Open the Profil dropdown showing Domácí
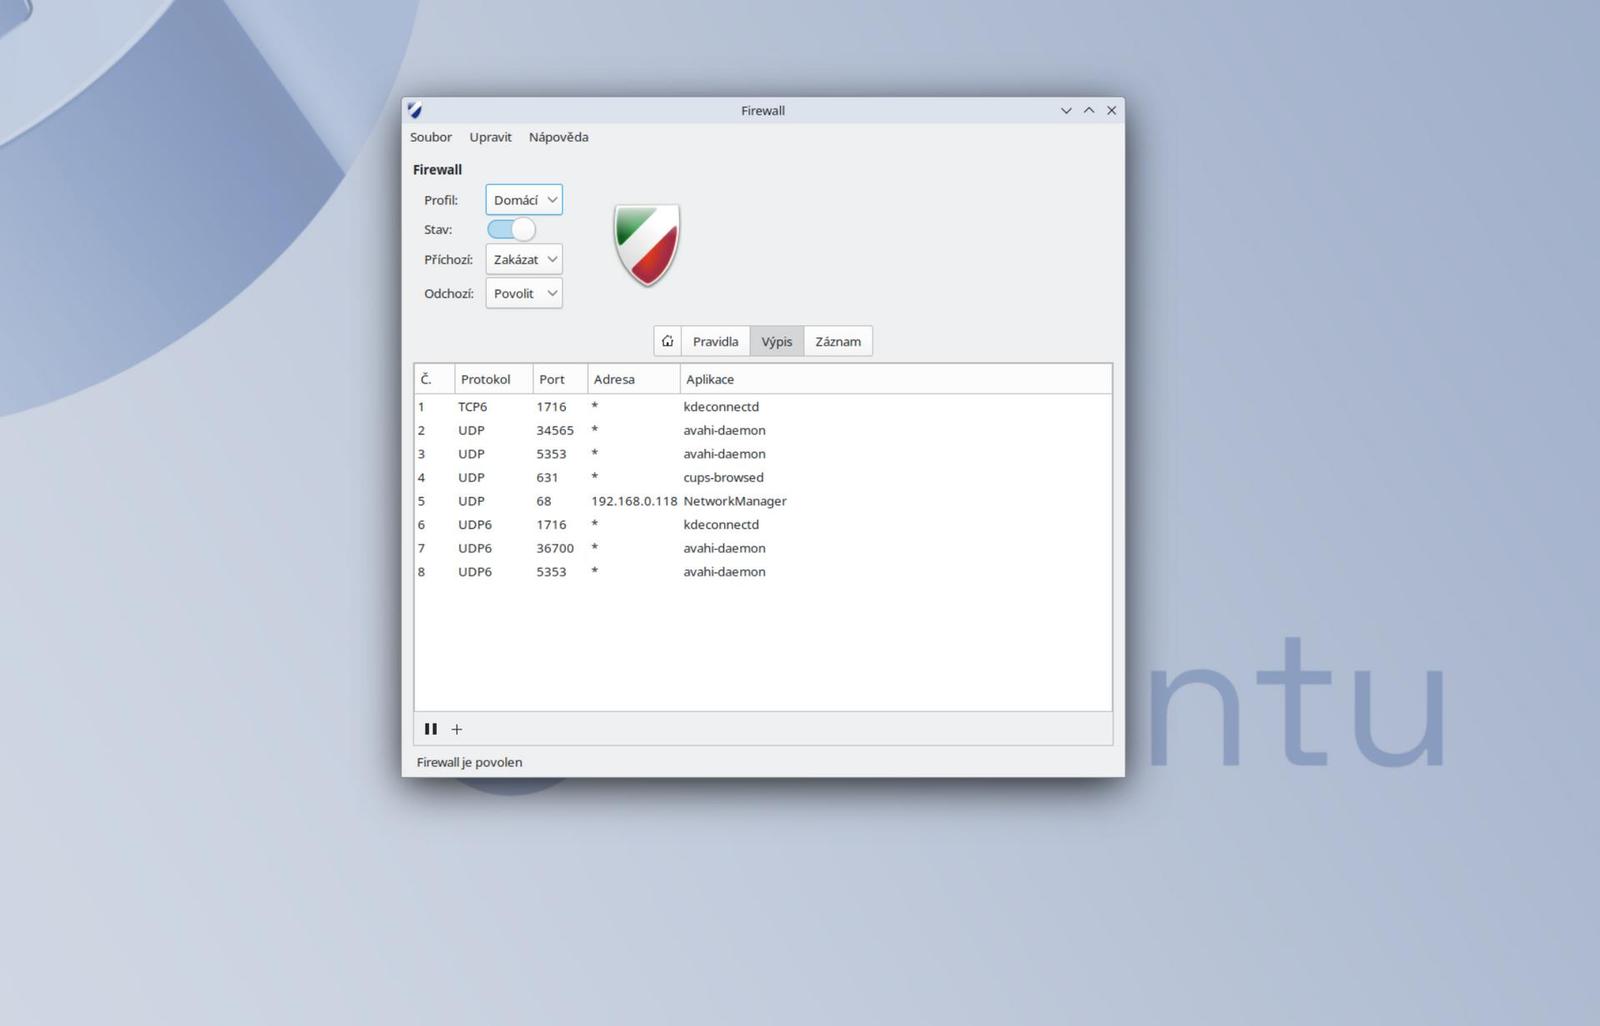1600x1026 pixels. coord(524,200)
